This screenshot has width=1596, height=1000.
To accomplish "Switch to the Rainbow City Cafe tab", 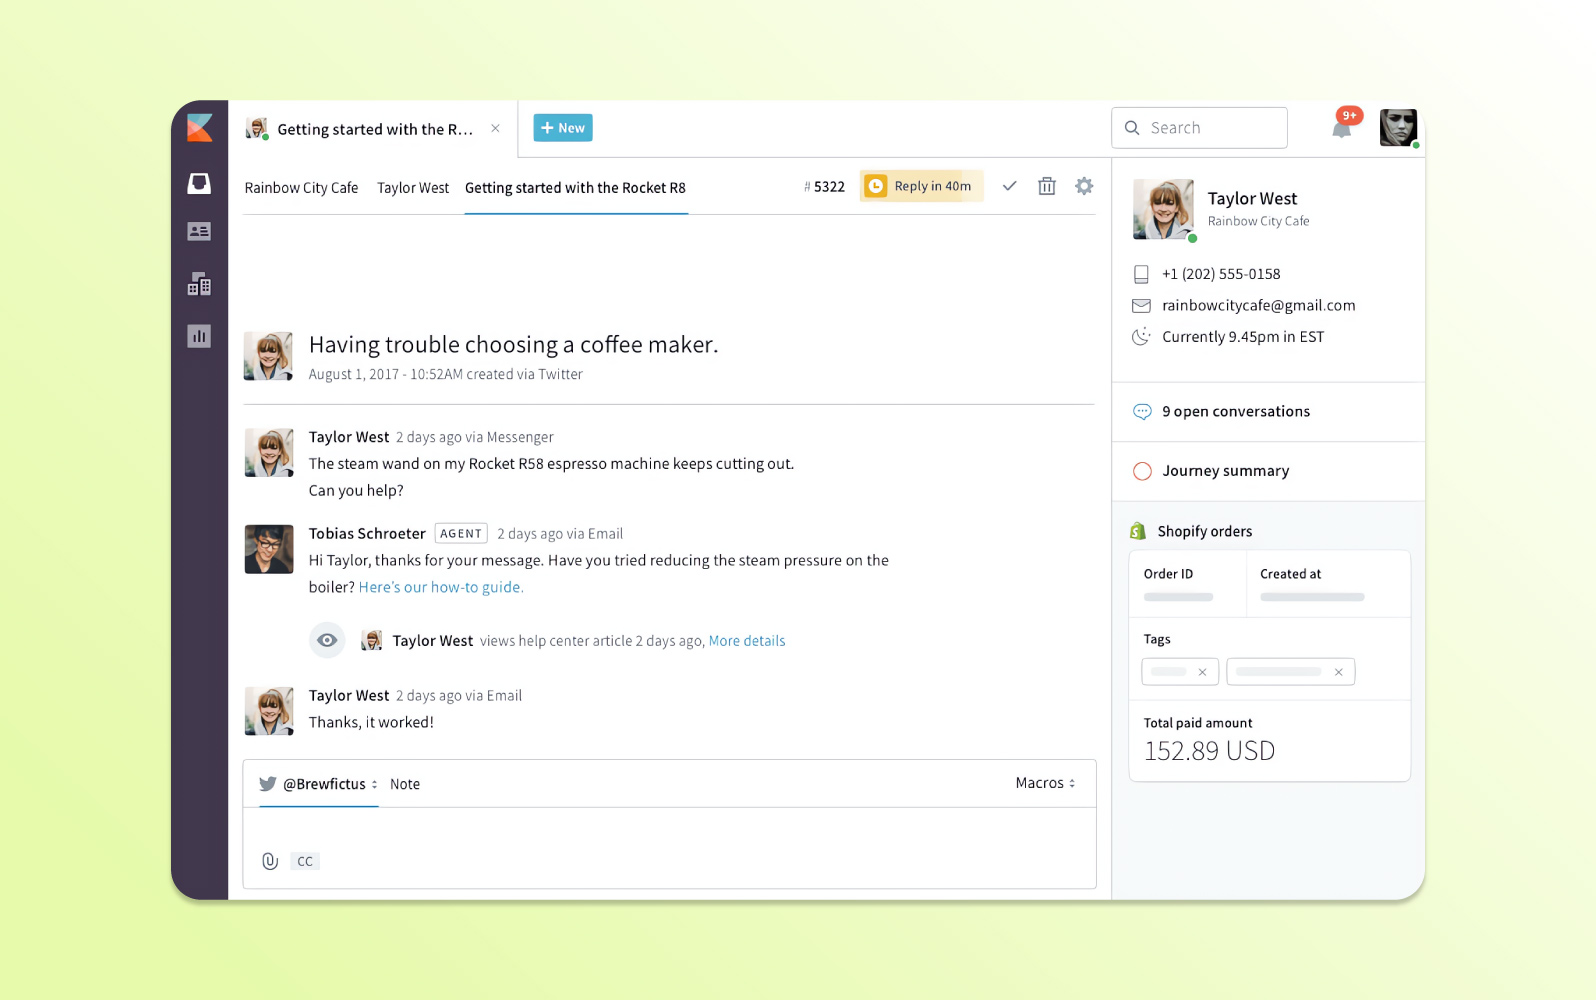I will (301, 188).
